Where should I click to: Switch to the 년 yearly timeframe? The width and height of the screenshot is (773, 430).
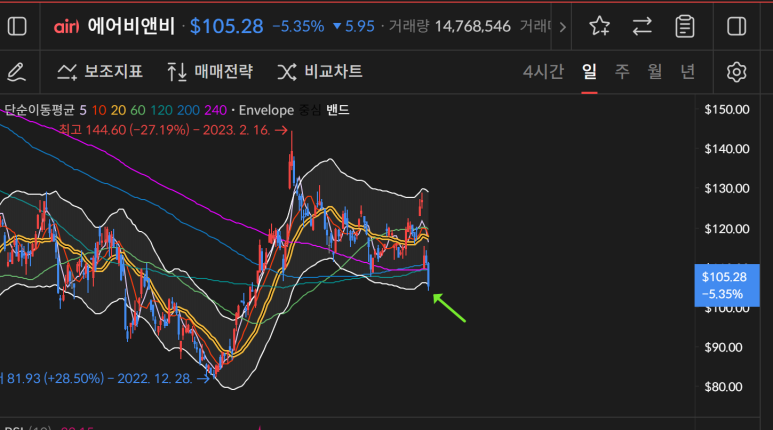pos(688,72)
